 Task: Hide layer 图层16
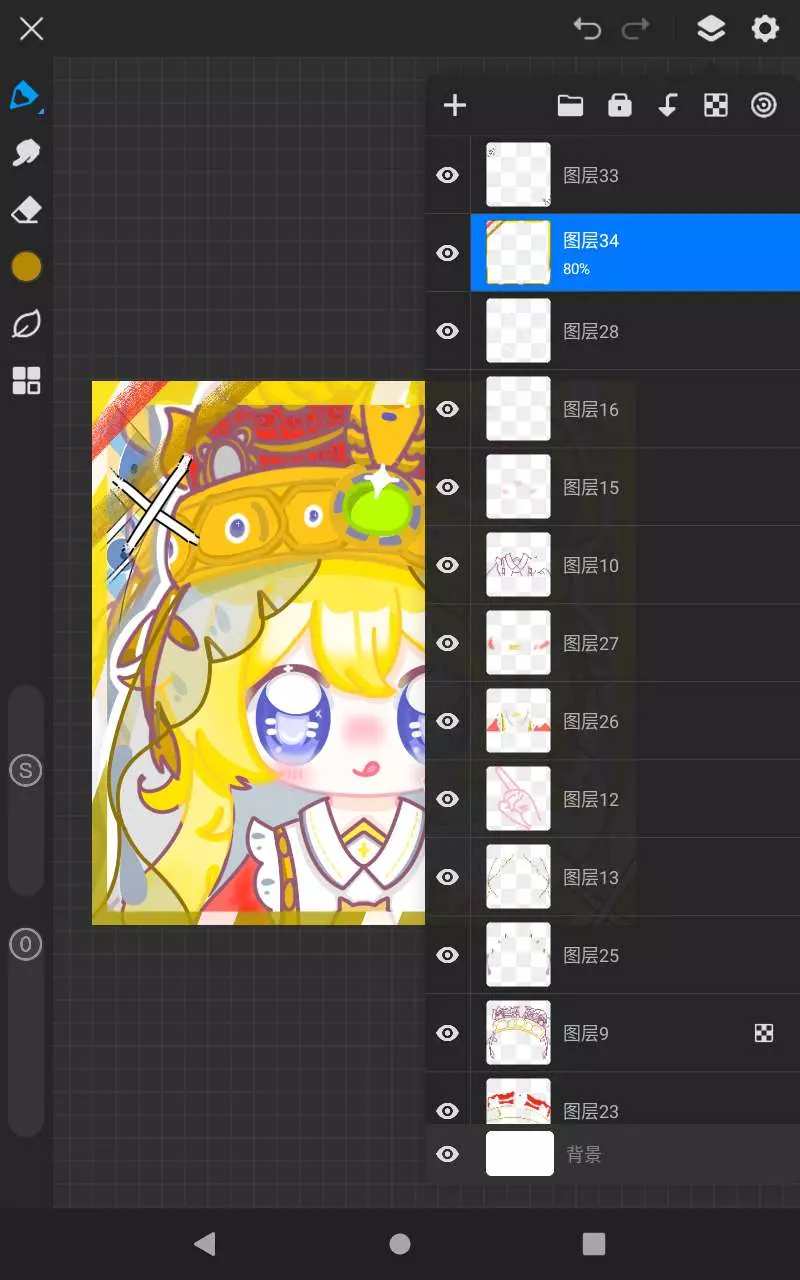click(448, 409)
